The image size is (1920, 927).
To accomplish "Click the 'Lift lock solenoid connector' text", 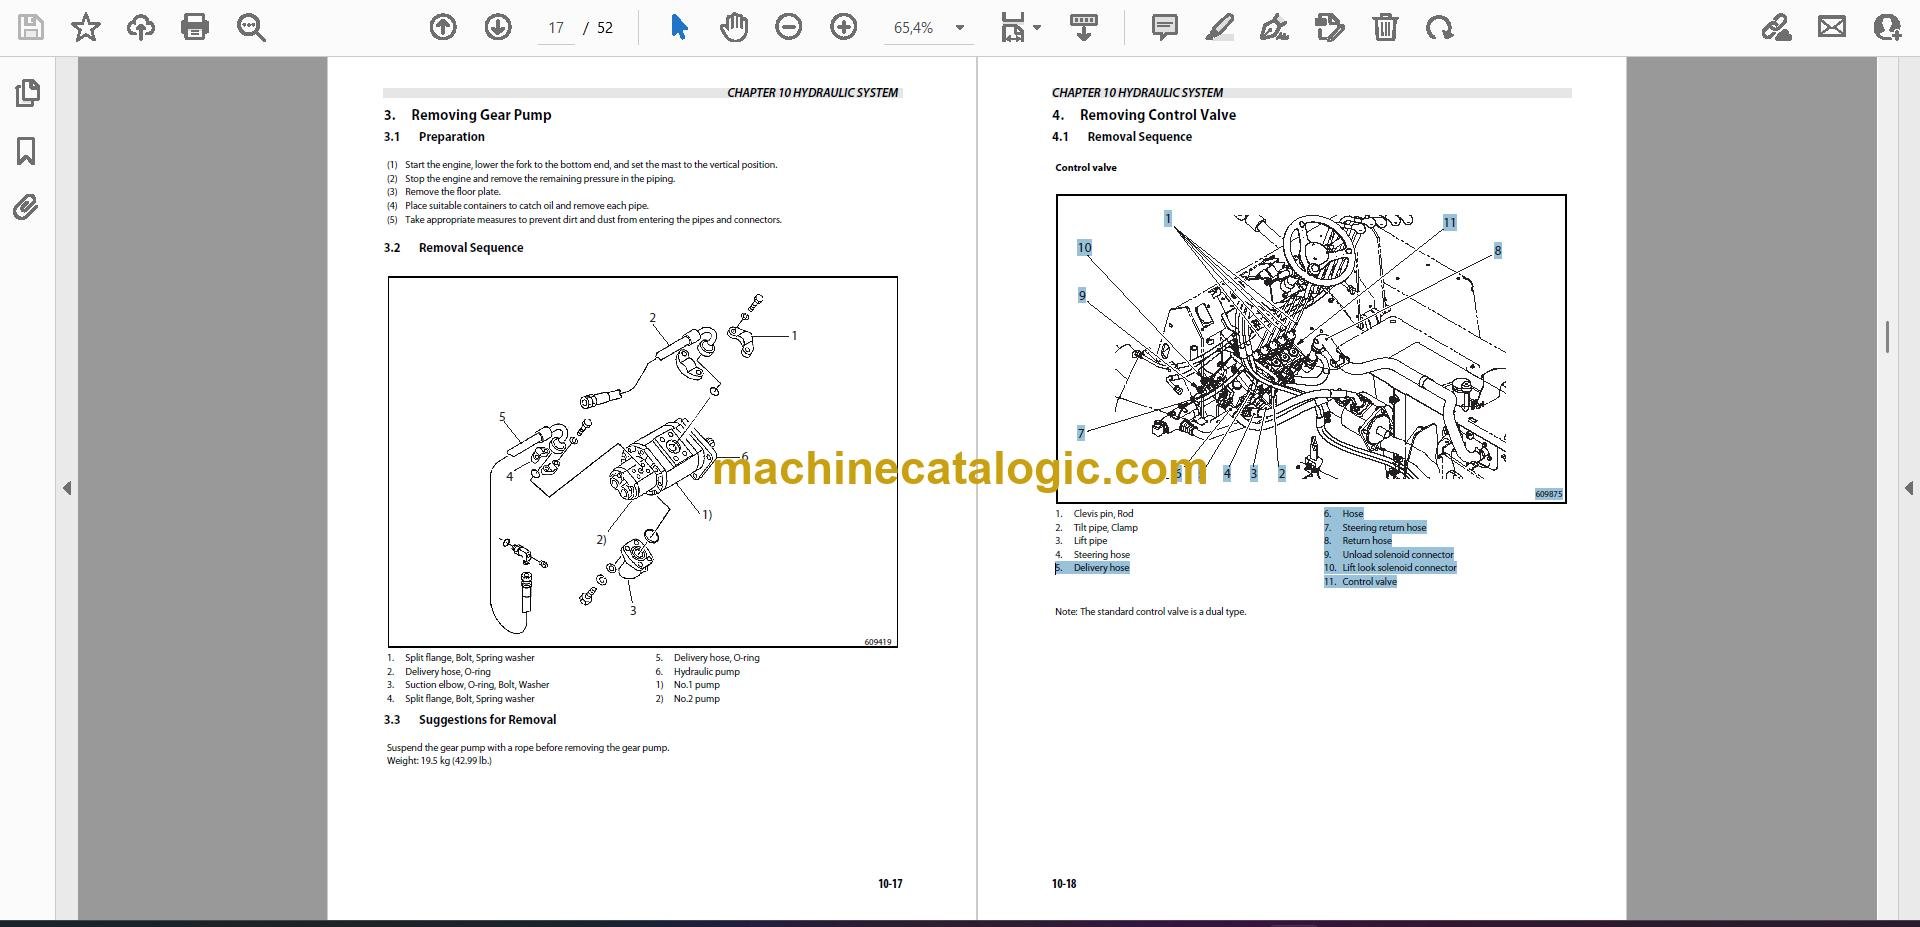I will tap(1399, 568).
